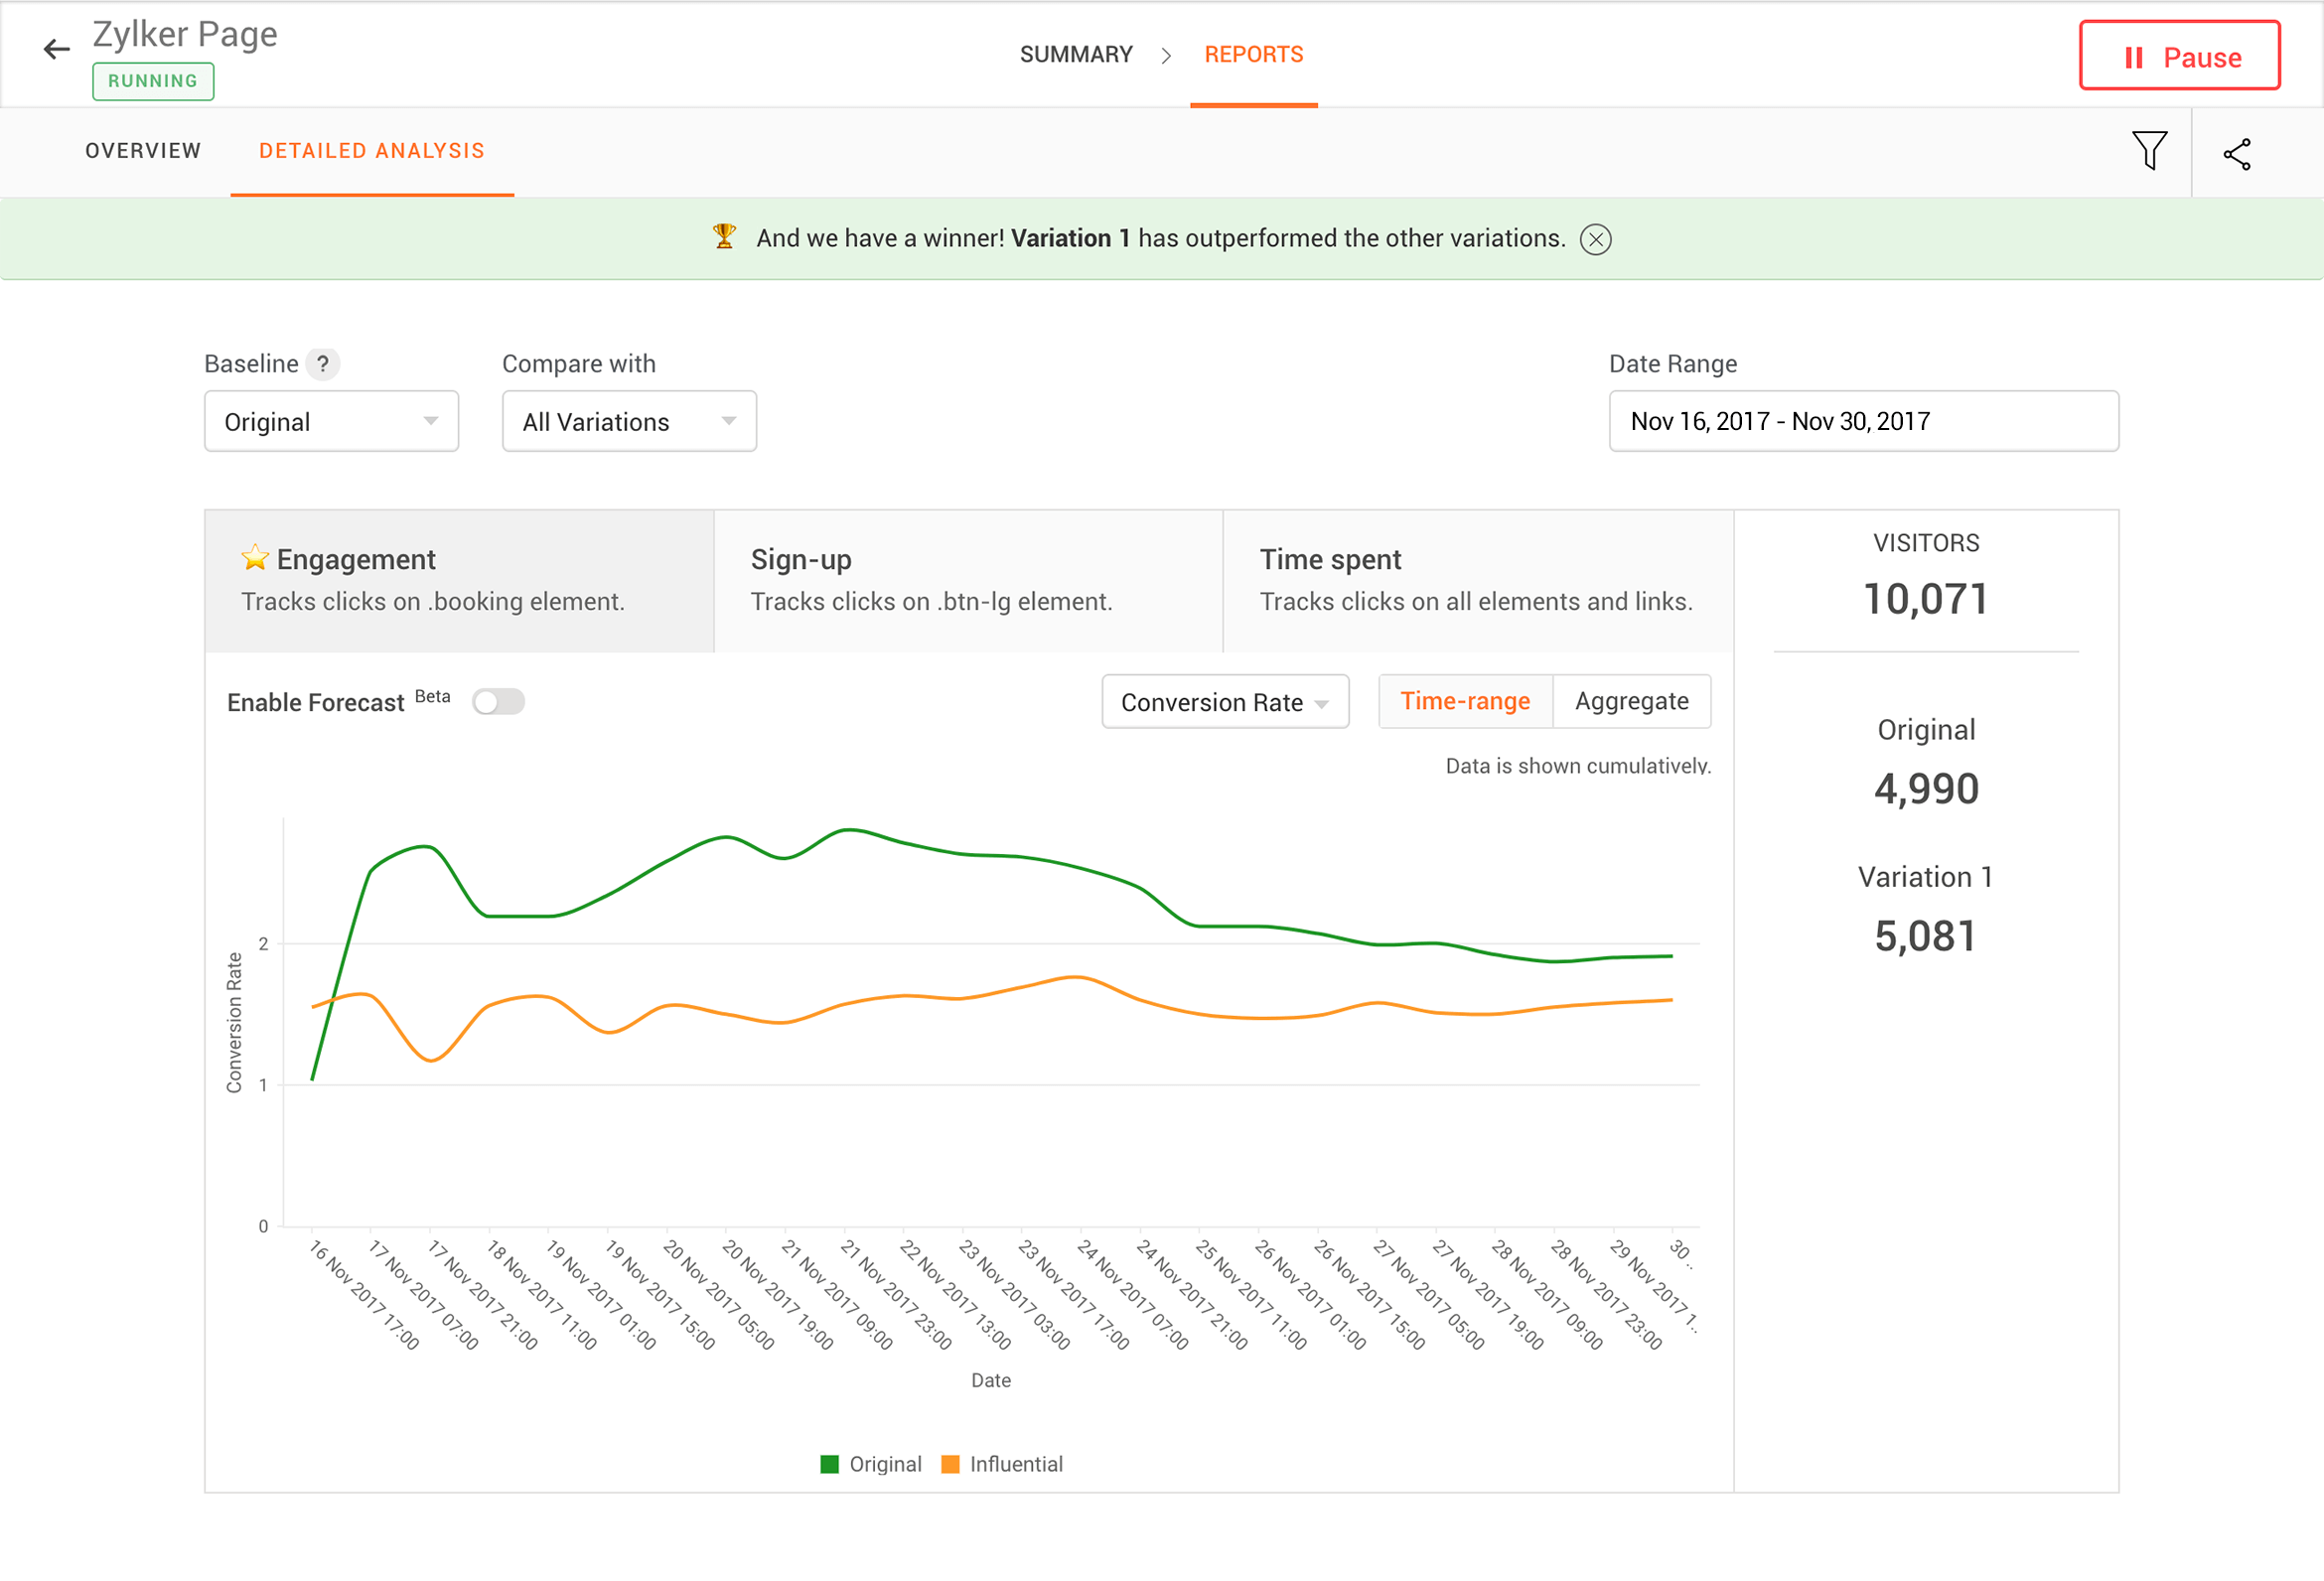The height and width of the screenshot is (1581, 2324).
Task: Switch to the Overview tab
Action: pyautogui.click(x=142, y=151)
